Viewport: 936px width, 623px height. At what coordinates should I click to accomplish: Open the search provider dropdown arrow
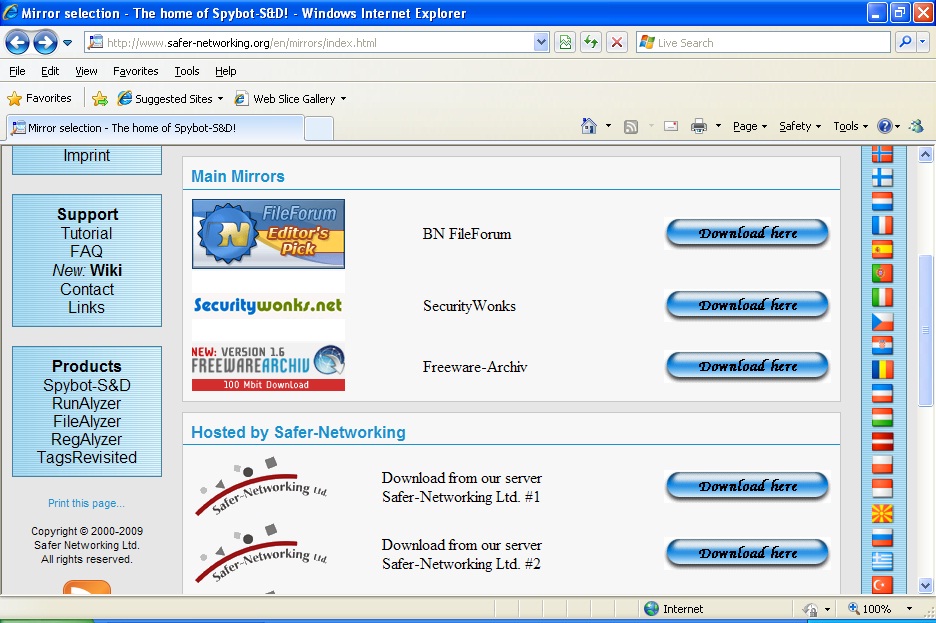point(923,42)
